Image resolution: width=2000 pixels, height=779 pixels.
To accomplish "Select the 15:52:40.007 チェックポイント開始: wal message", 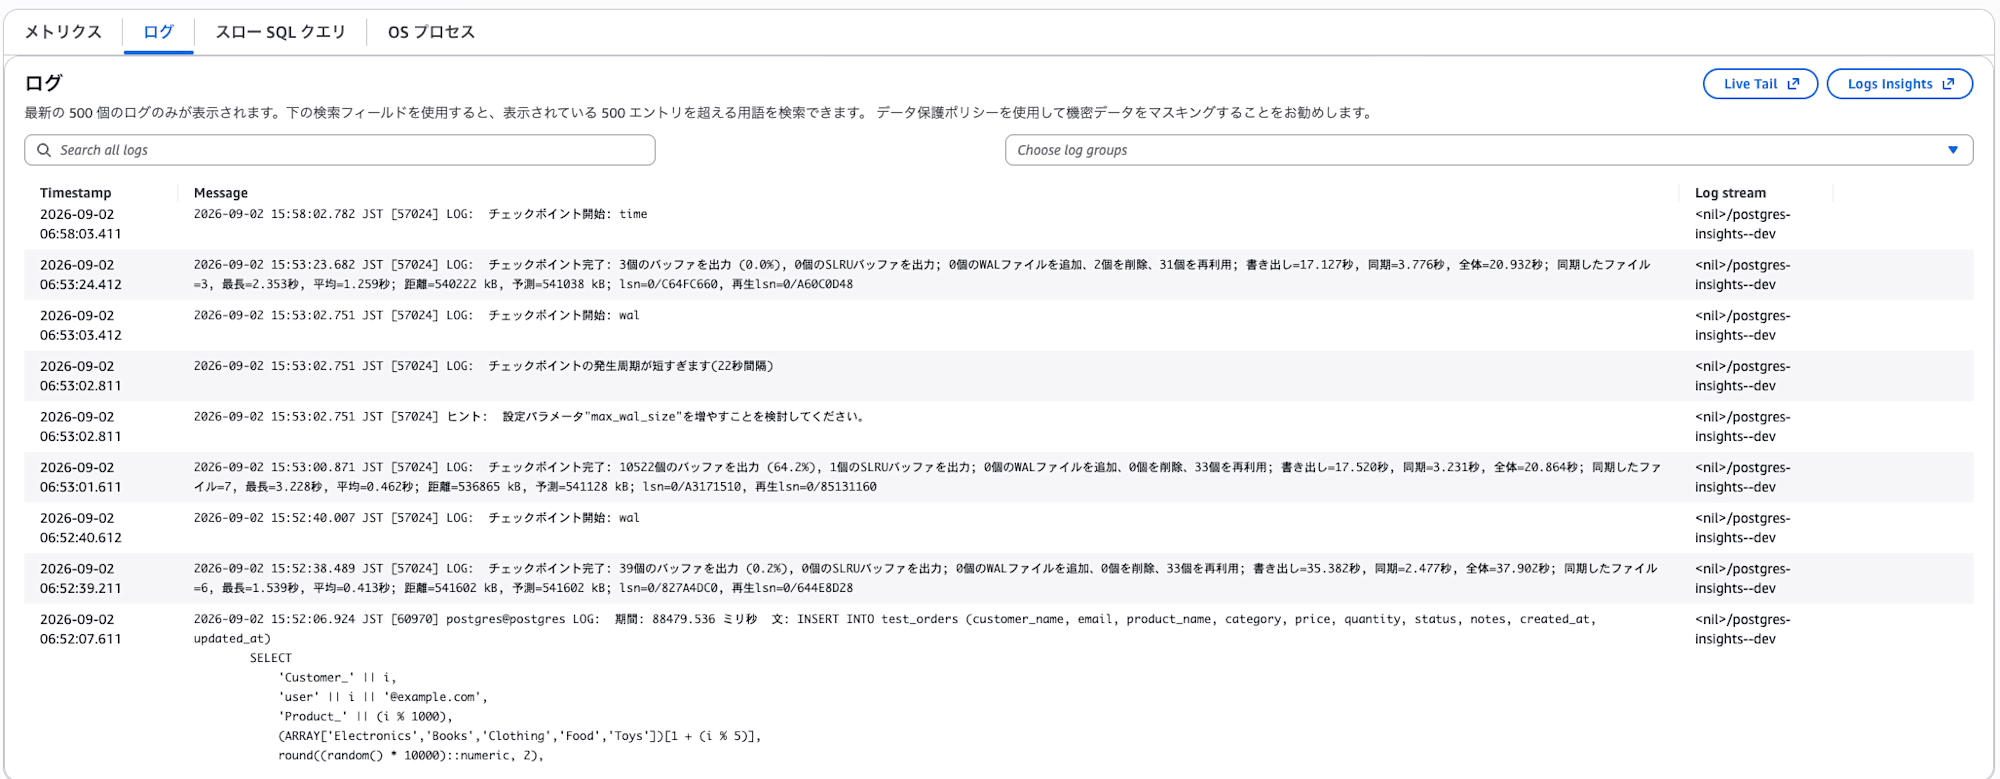I will pyautogui.click(x=417, y=518).
